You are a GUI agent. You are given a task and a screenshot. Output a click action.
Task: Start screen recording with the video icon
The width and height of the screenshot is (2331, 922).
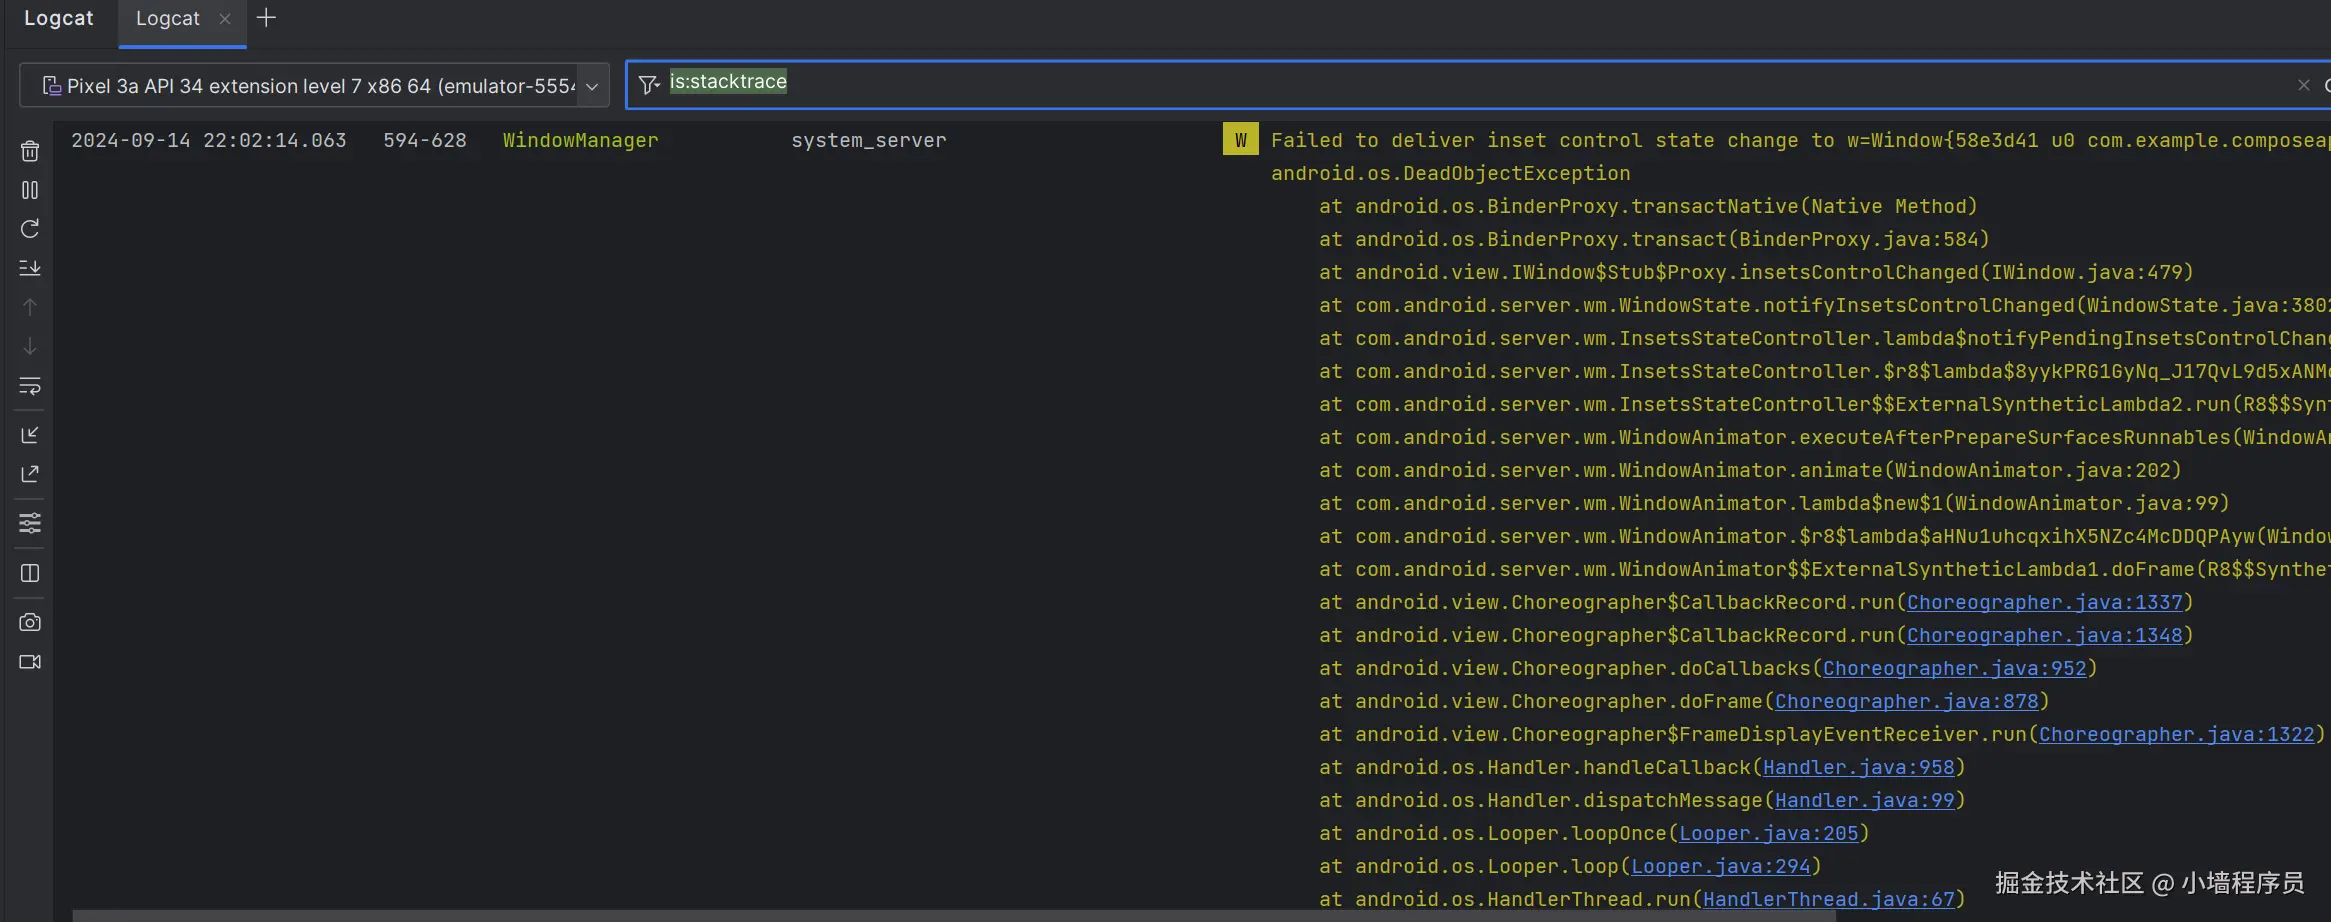(30, 662)
